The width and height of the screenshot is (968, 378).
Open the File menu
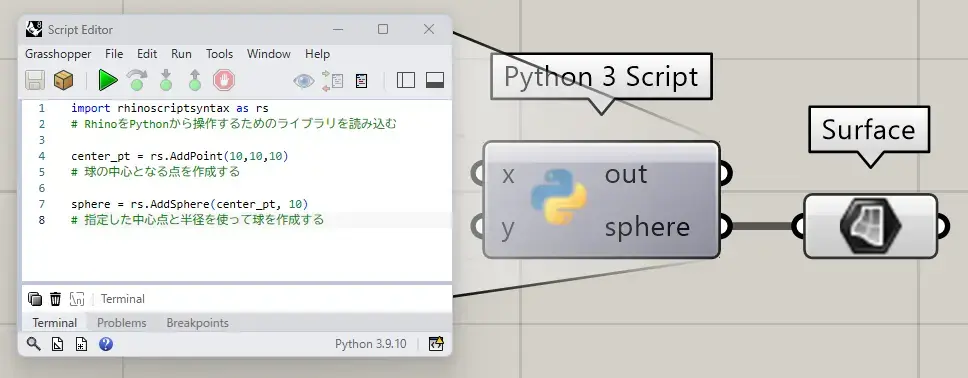click(114, 54)
